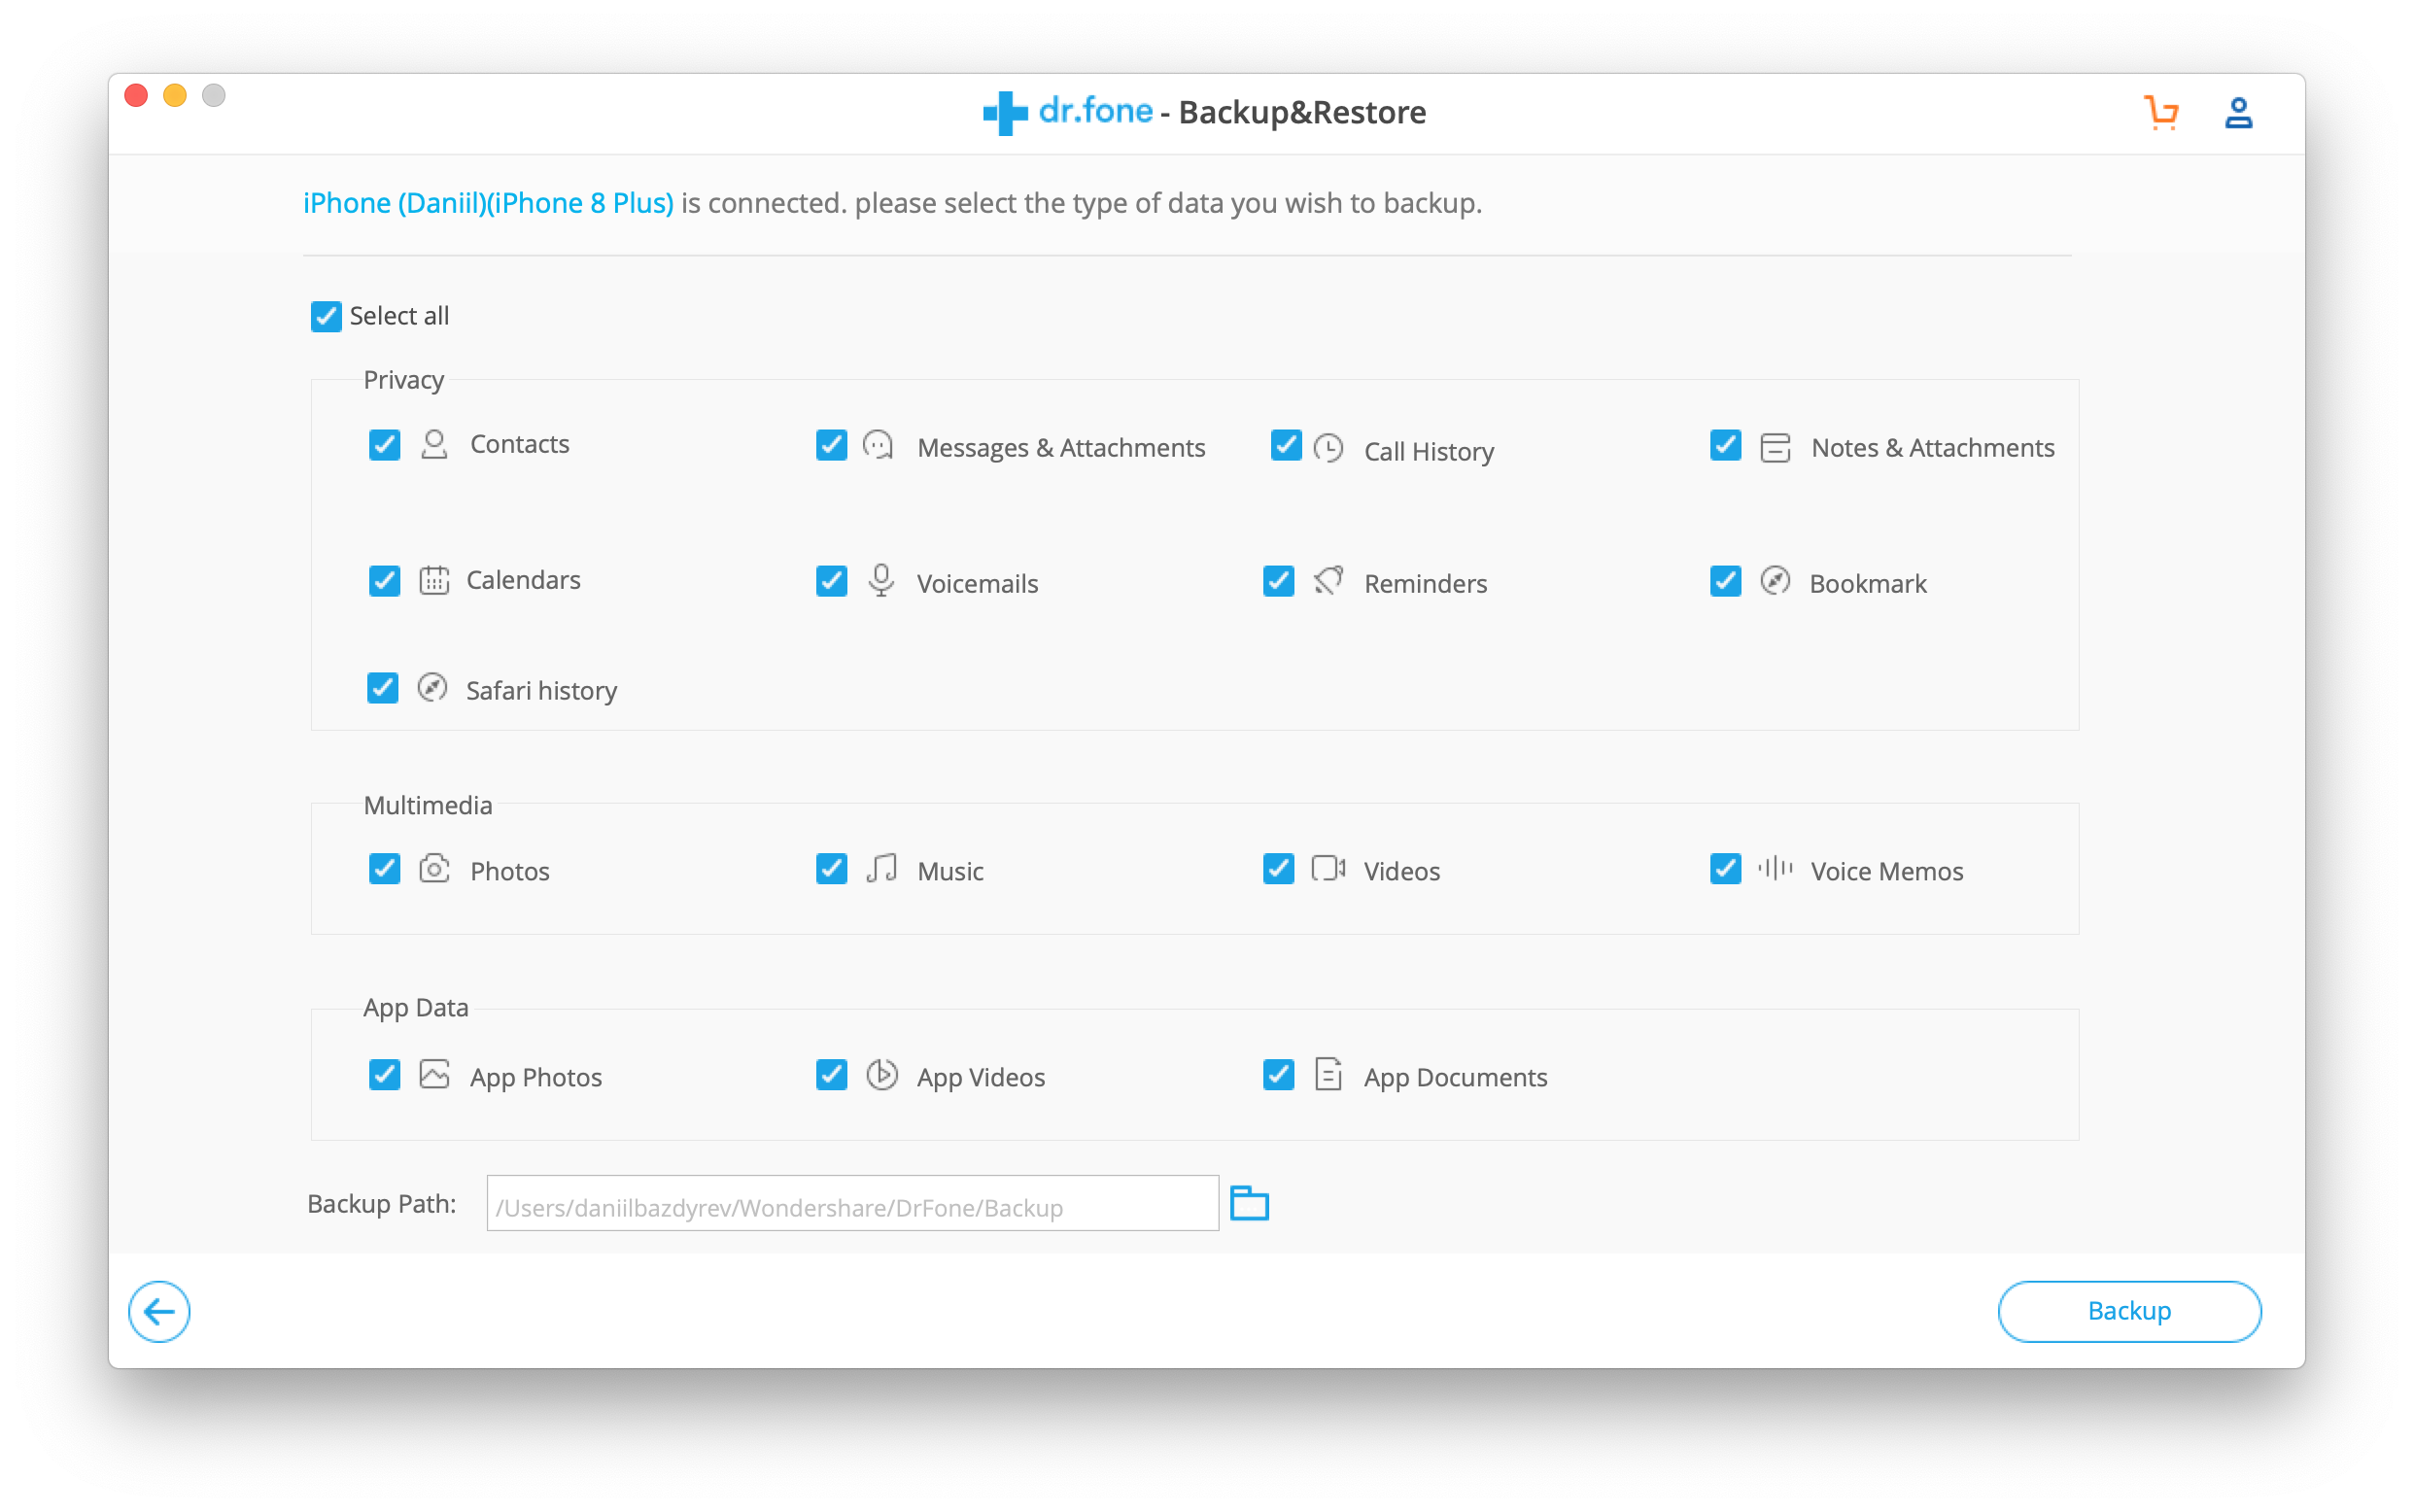
Task: Click the Call History clock icon
Action: pos(1328,448)
